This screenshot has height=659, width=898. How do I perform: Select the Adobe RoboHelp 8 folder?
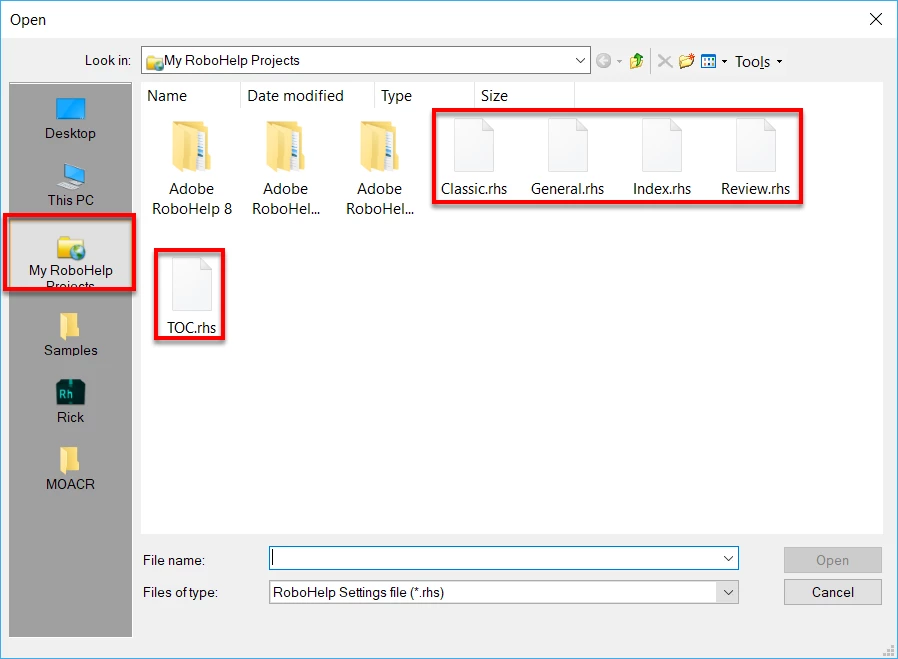191,168
